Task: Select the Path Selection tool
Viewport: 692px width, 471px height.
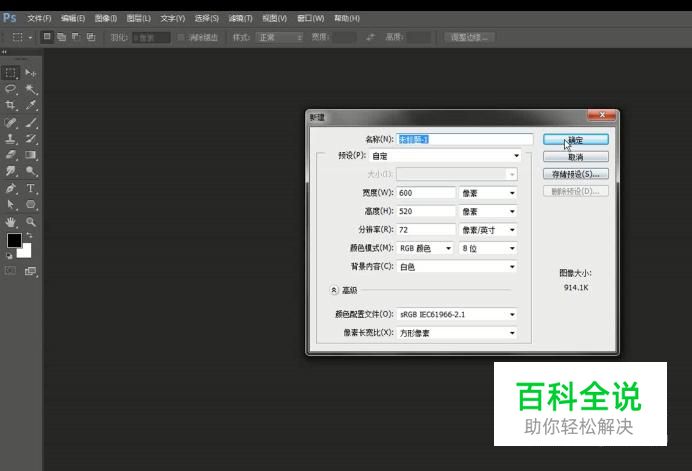Action: click(x=11, y=204)
